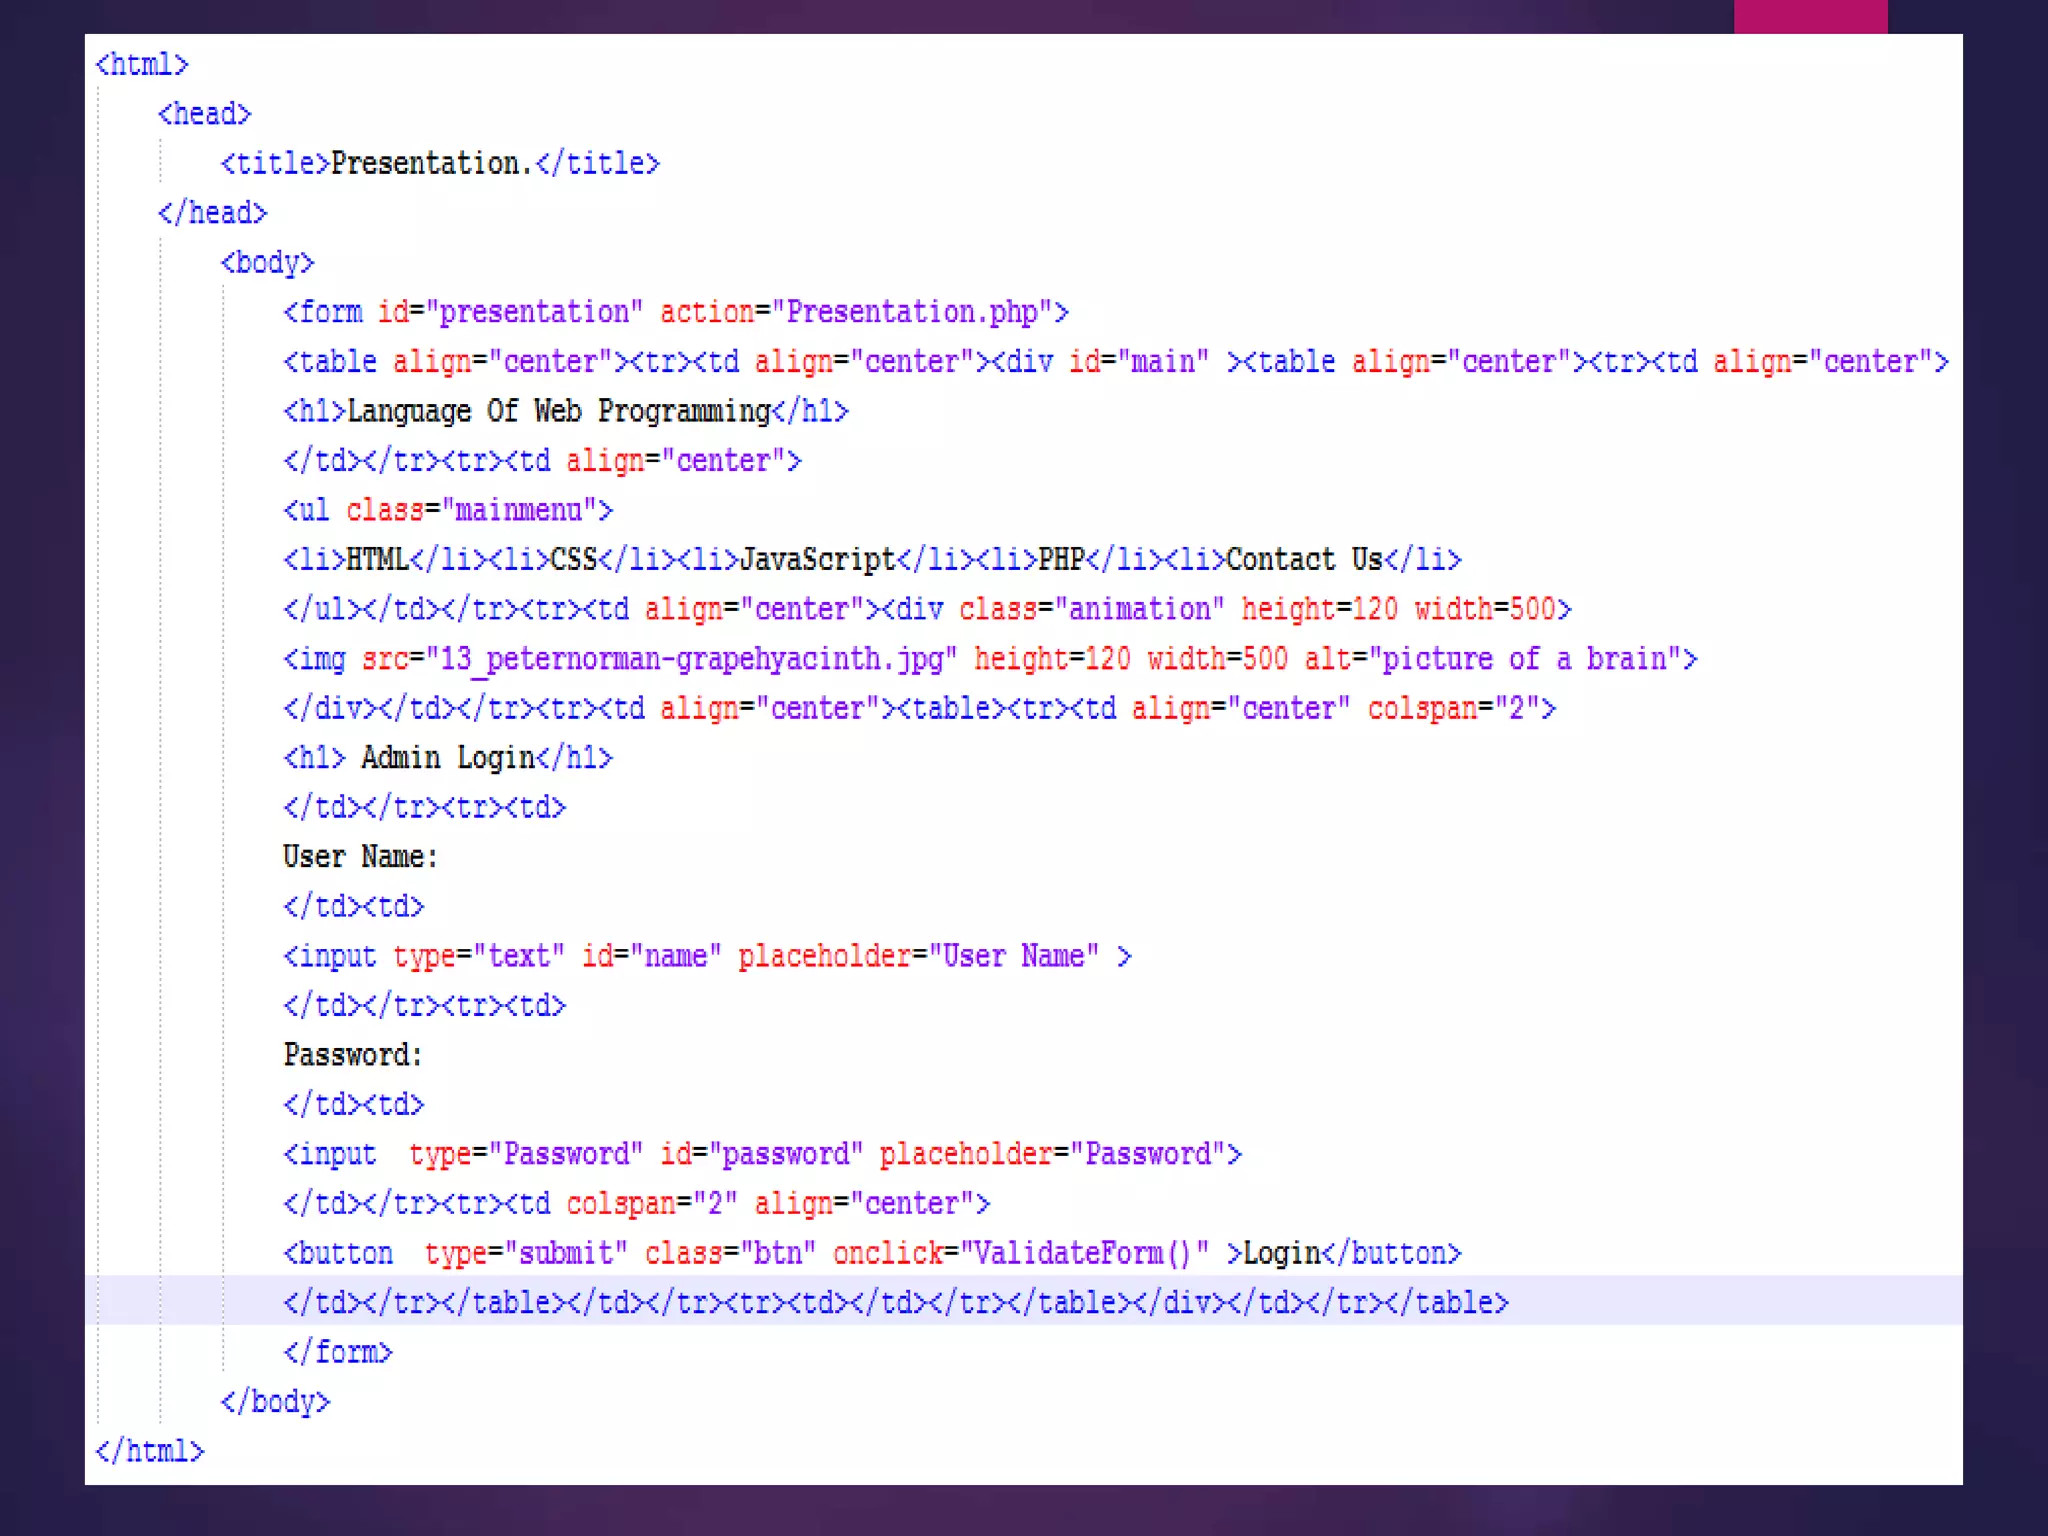Viewport: 2048px width, 1536px height.
Task: Click the alt text 'picture of a brain'
Action: (x=1524, y=660)
